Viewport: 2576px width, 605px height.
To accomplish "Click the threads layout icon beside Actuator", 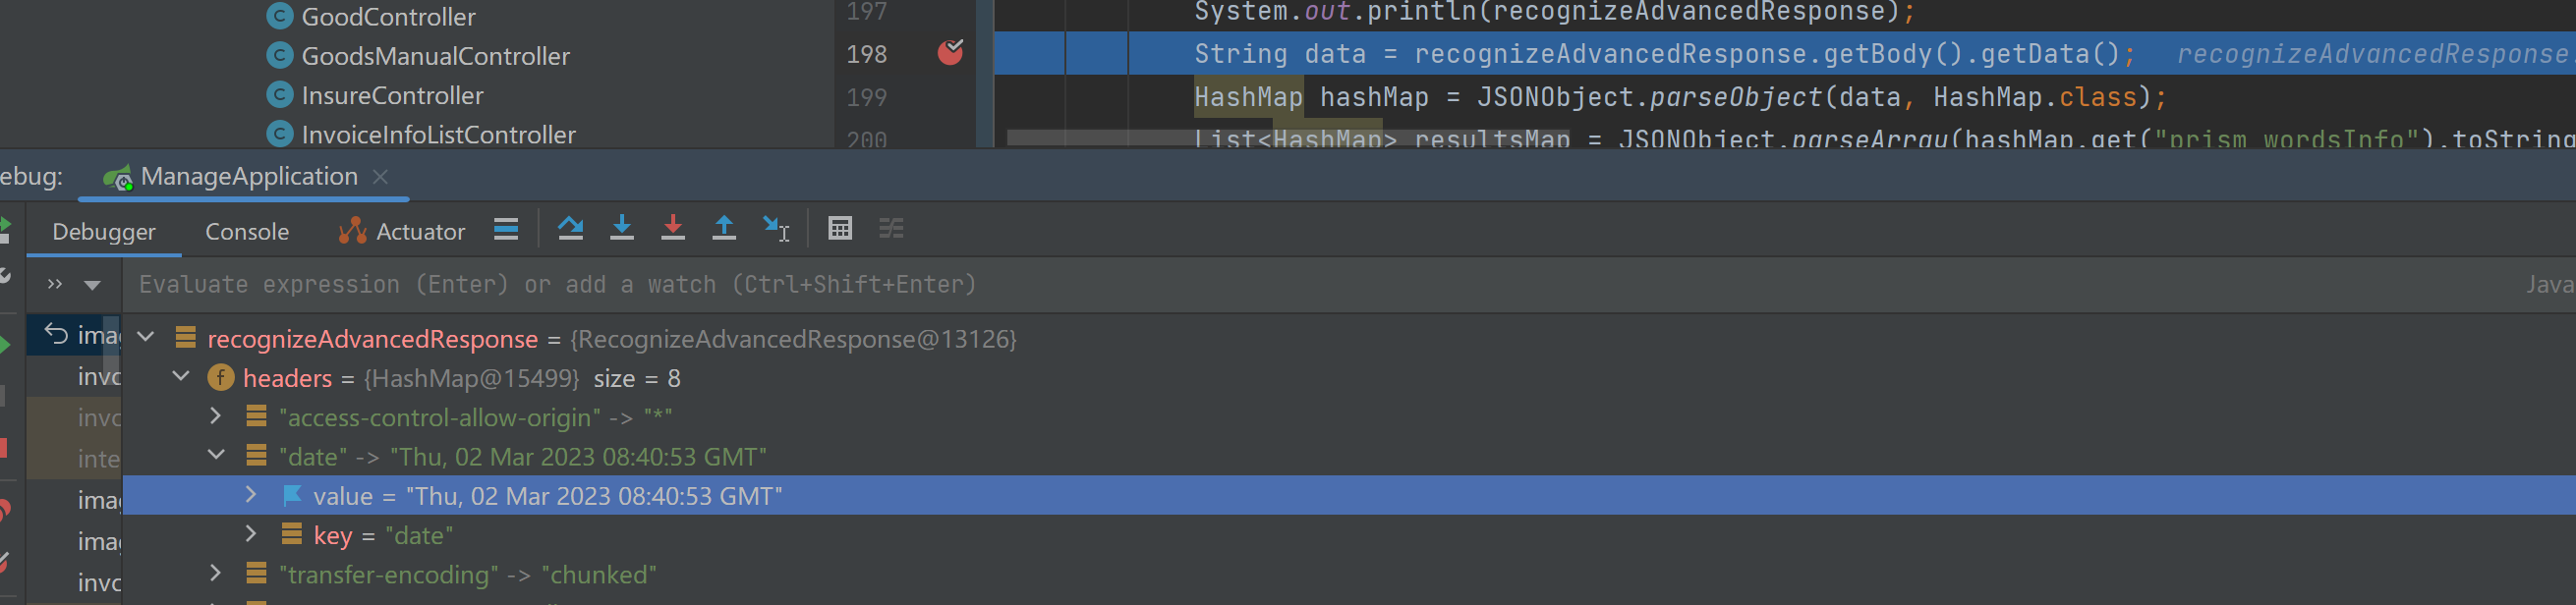I will [x=506, y=229].
